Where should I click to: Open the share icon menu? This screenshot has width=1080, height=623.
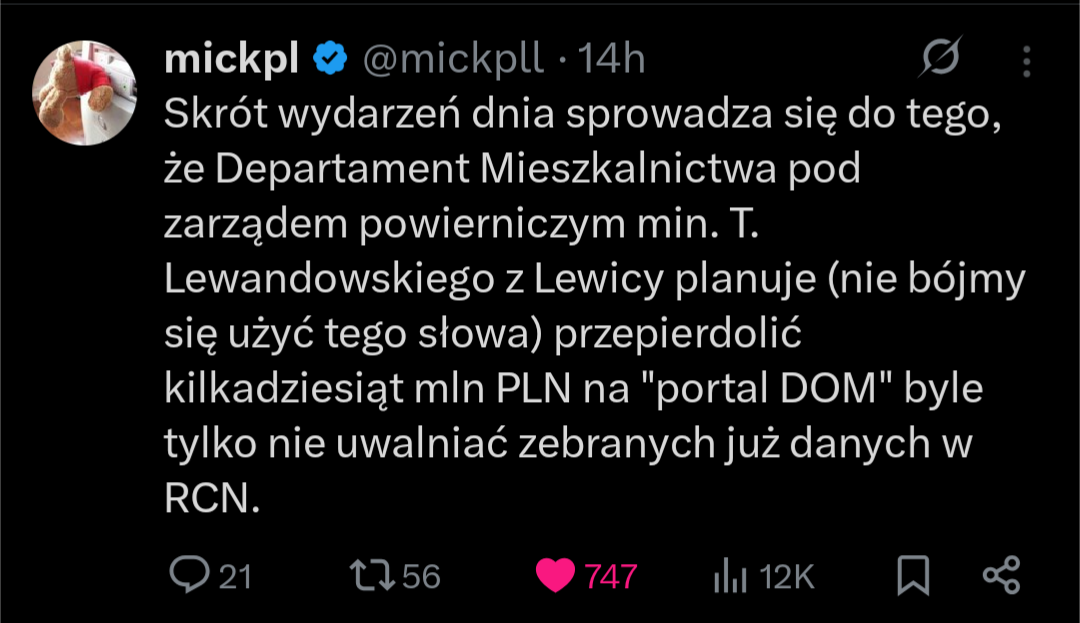[1001, 575]
